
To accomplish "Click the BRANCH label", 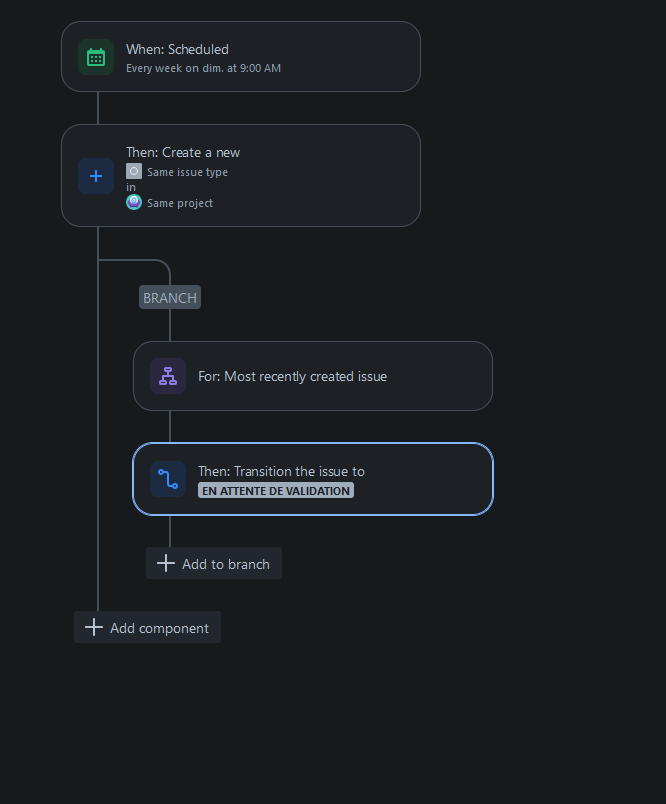I will click(169, 297).
